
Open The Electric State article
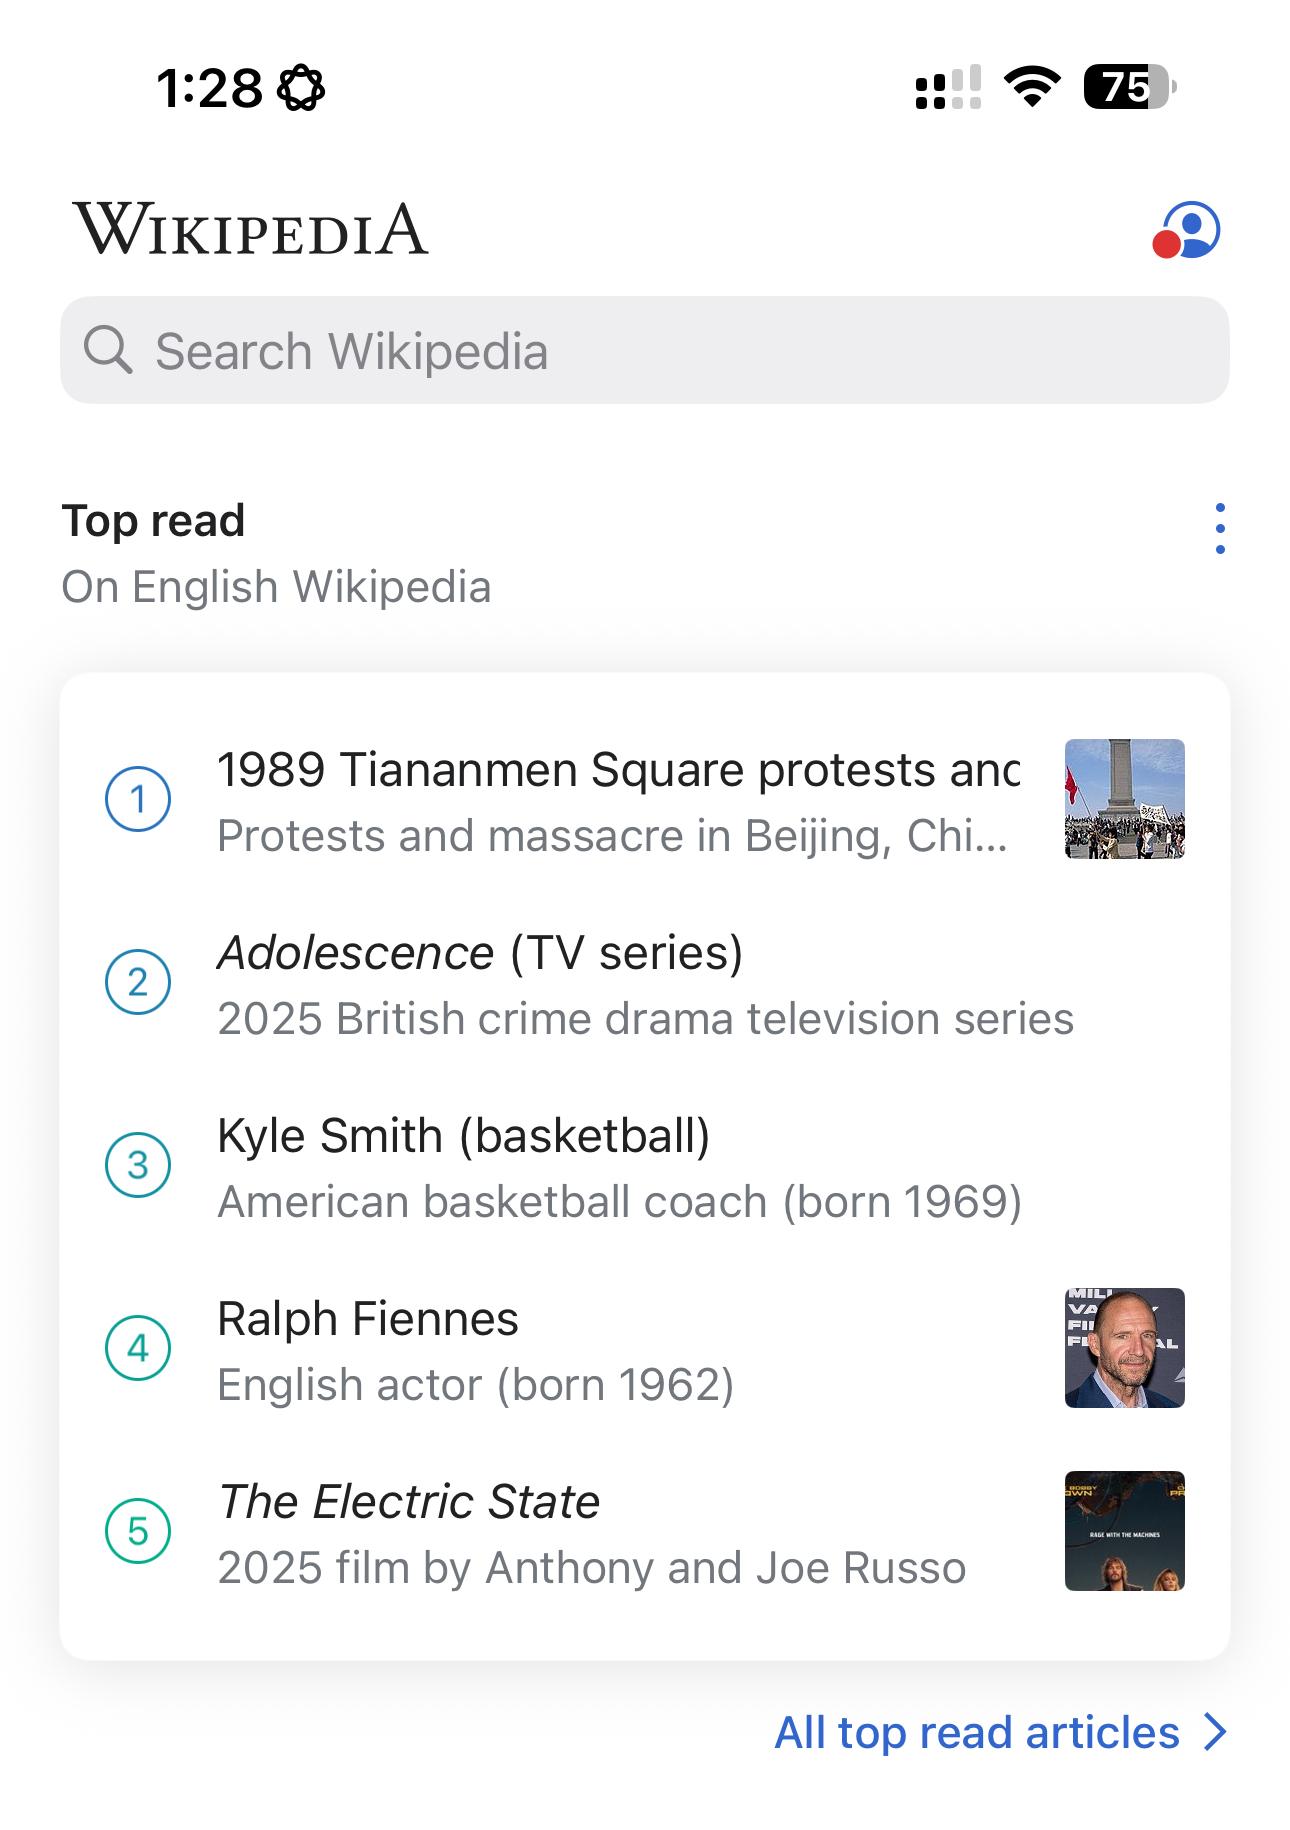coord(645,1532)
